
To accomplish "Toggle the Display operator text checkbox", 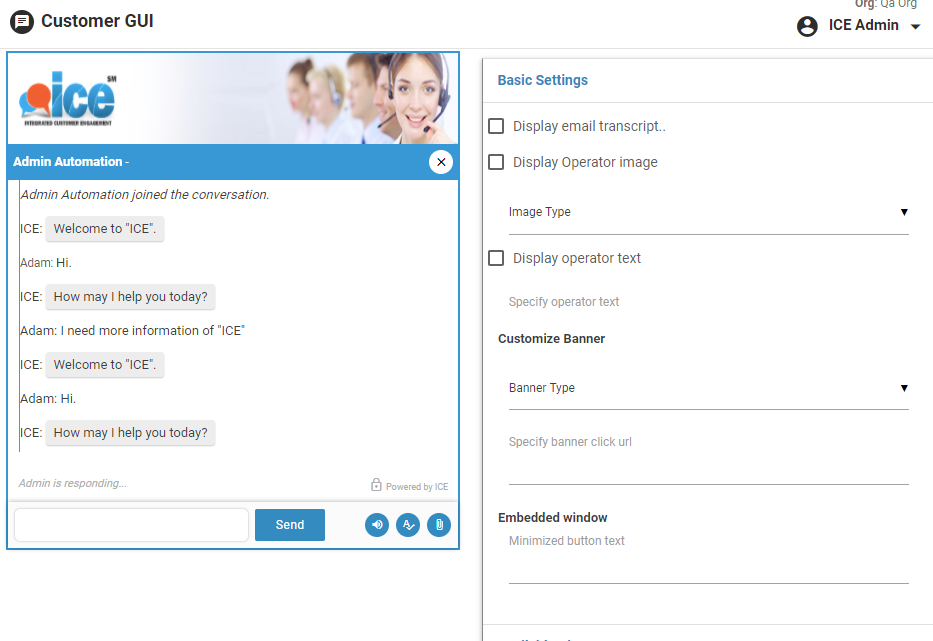I will coord(496,258).
